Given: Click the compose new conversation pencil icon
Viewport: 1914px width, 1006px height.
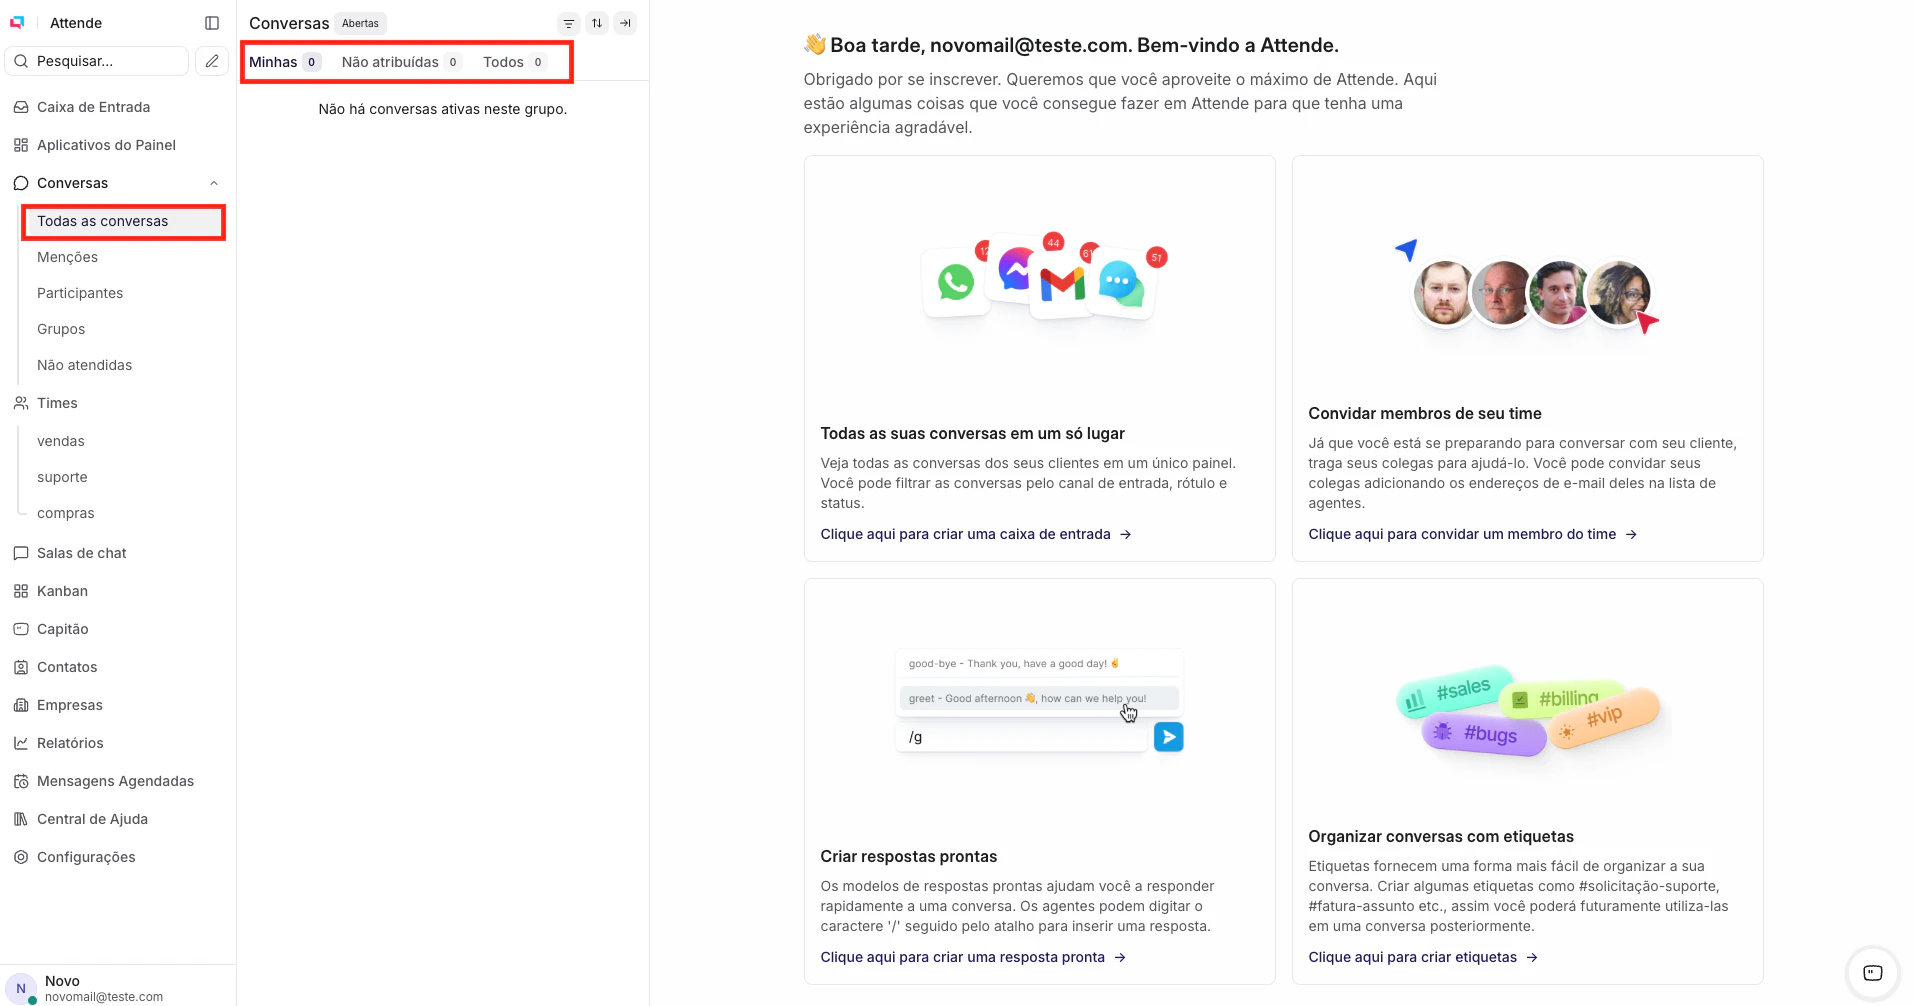Looking at the screenshot, I should [212, 61].
